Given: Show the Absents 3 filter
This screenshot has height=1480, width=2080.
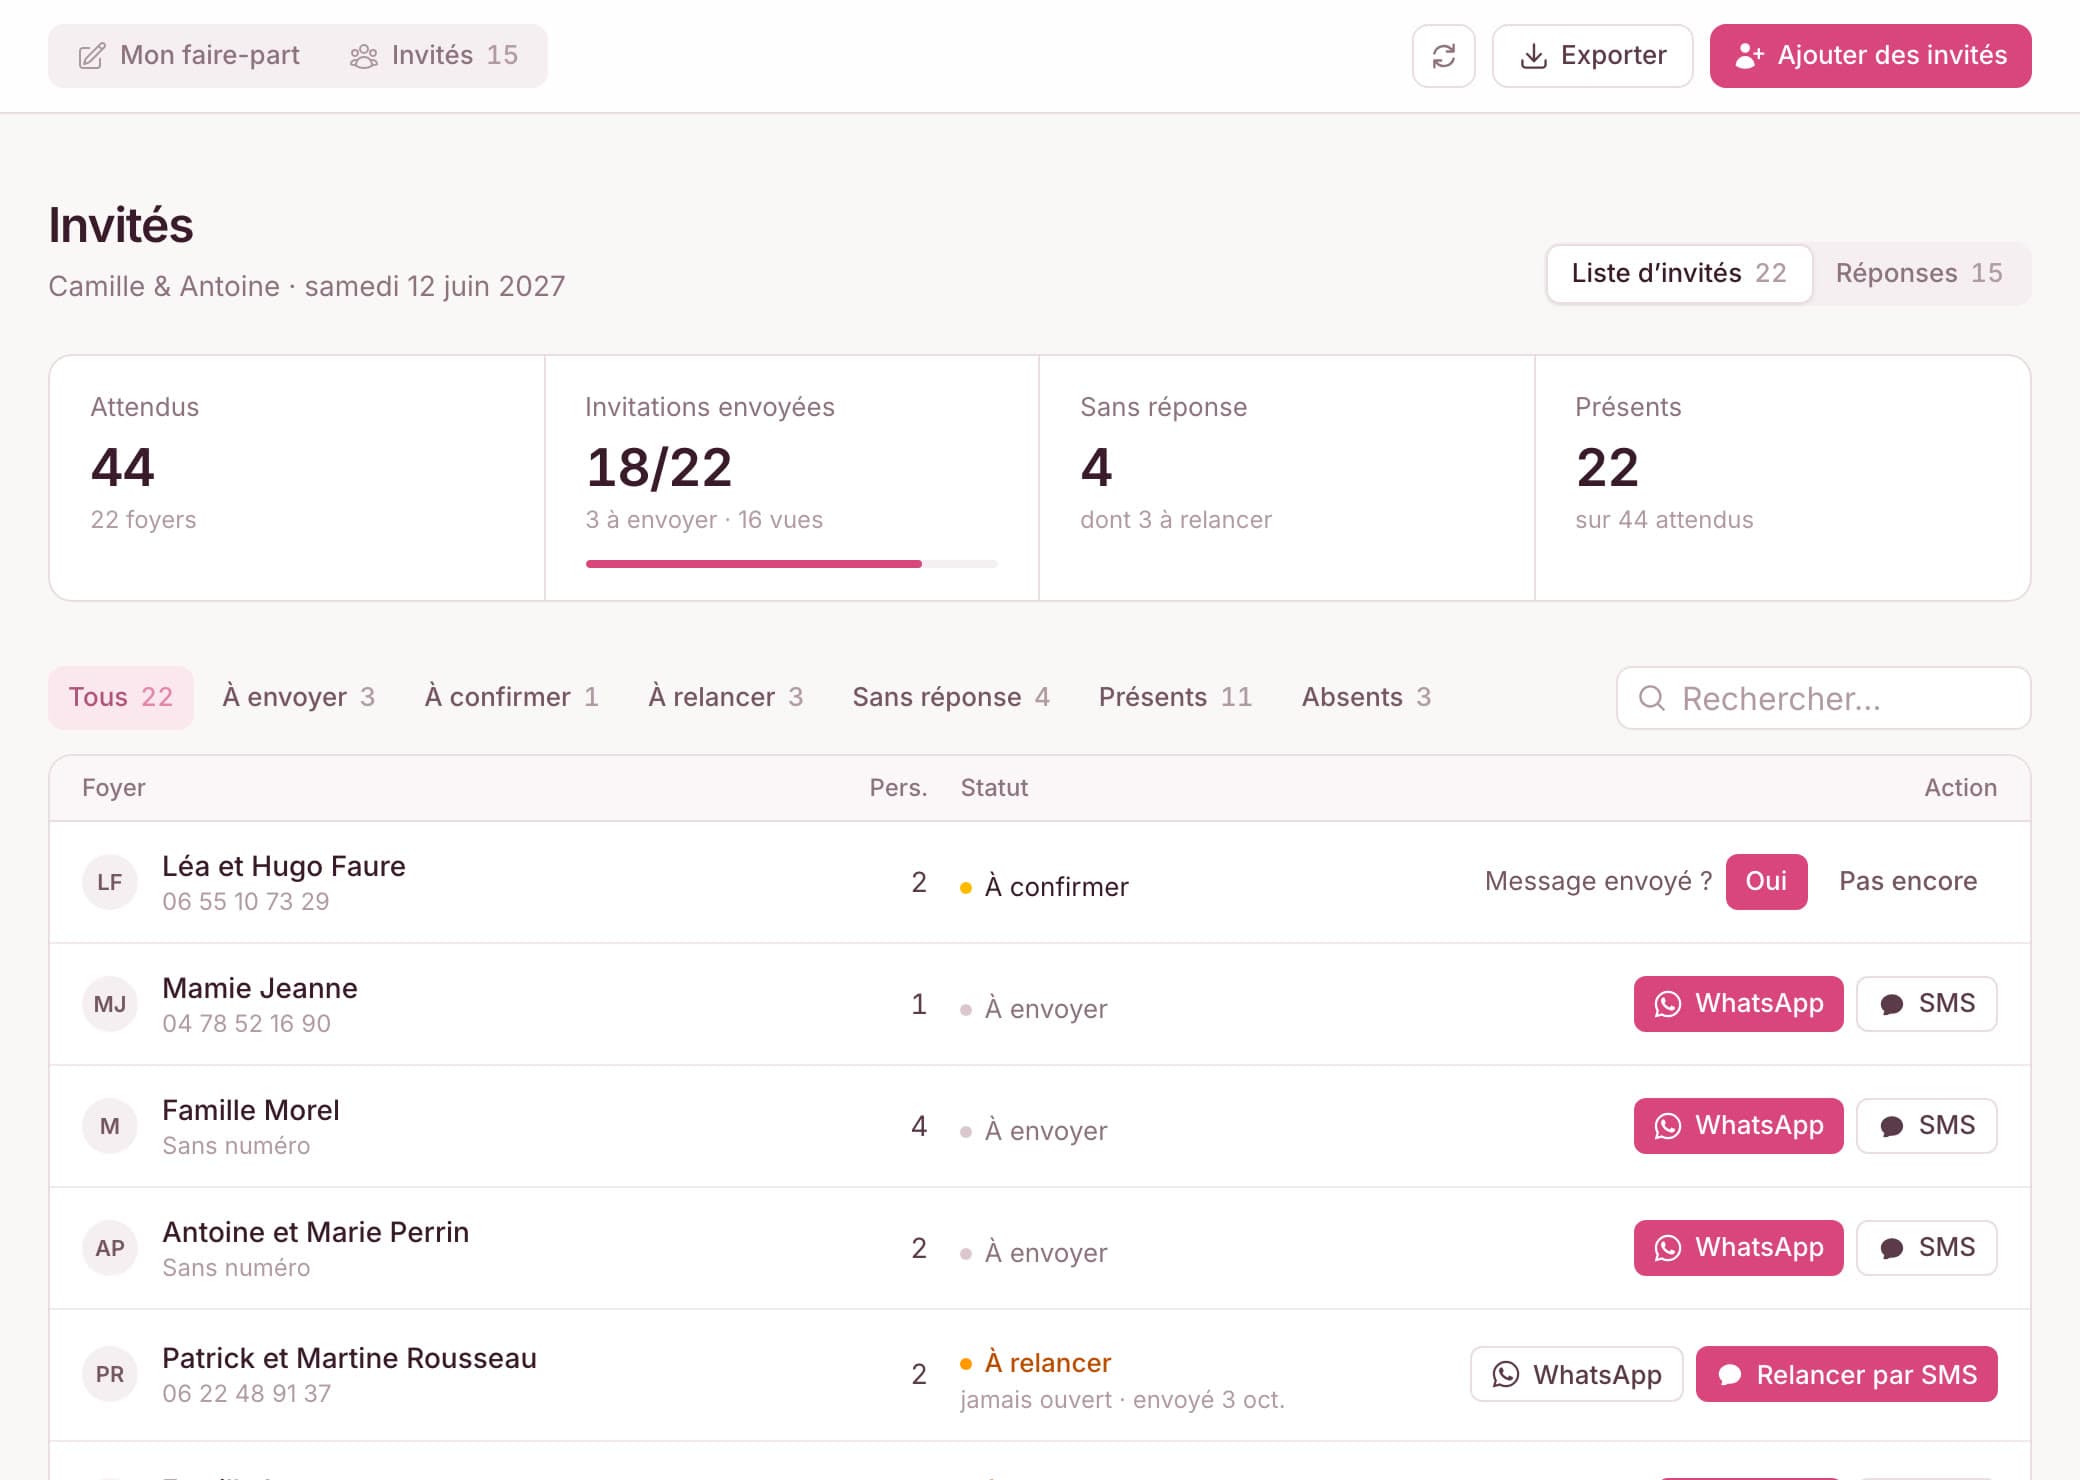Looking at the screenshot, I should pyautogui.click(x=1366, y=697).
